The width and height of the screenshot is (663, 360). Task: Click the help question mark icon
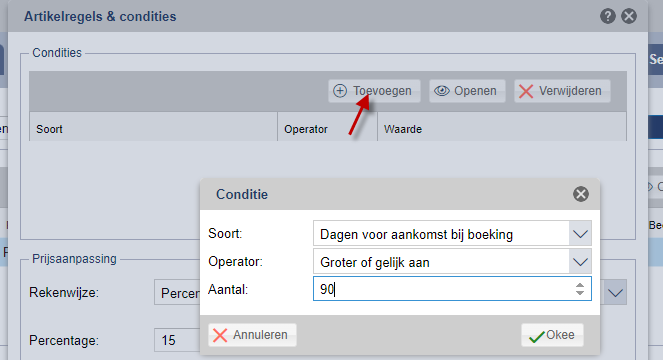(608, 16)
